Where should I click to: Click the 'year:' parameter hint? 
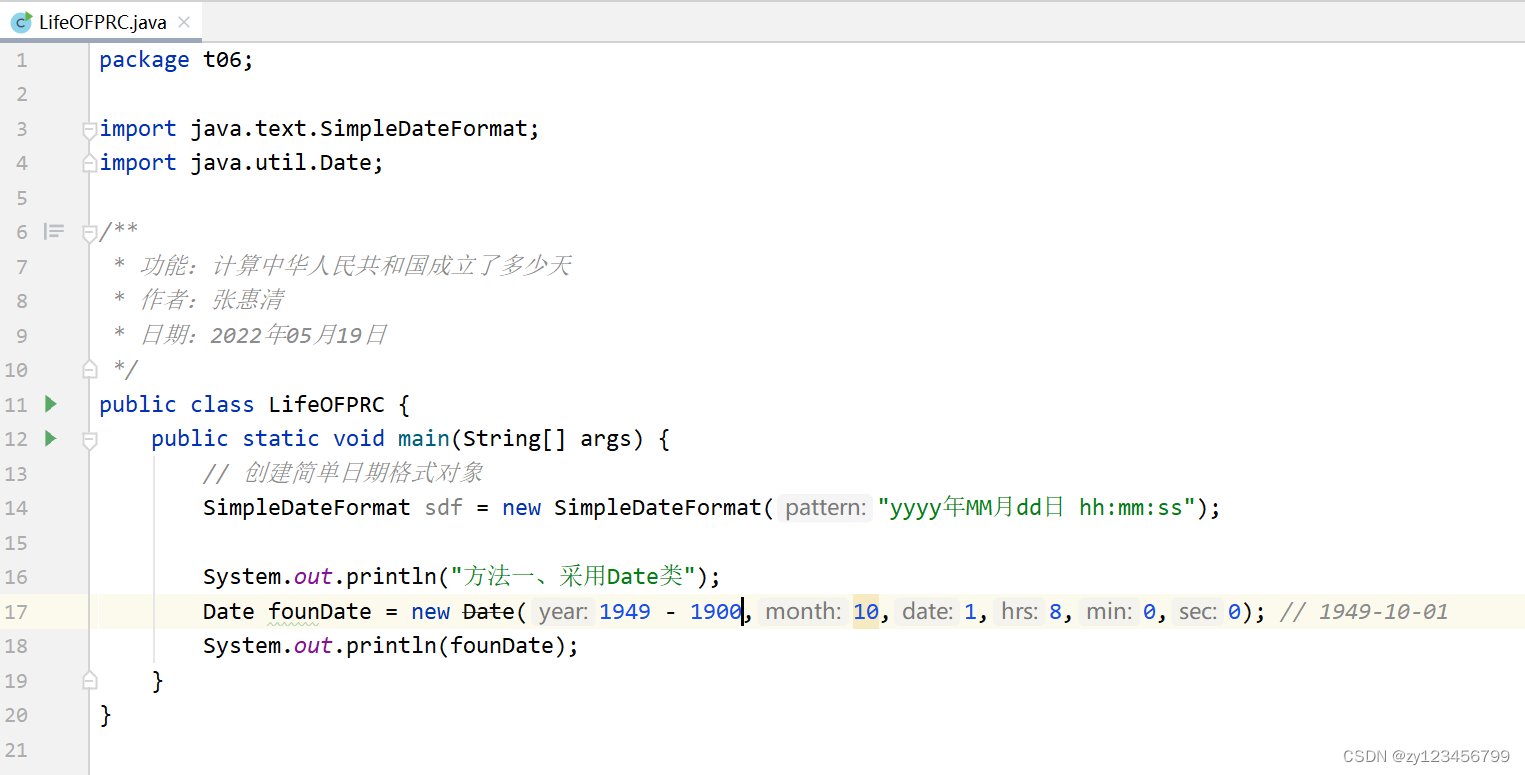click(563, 611)
